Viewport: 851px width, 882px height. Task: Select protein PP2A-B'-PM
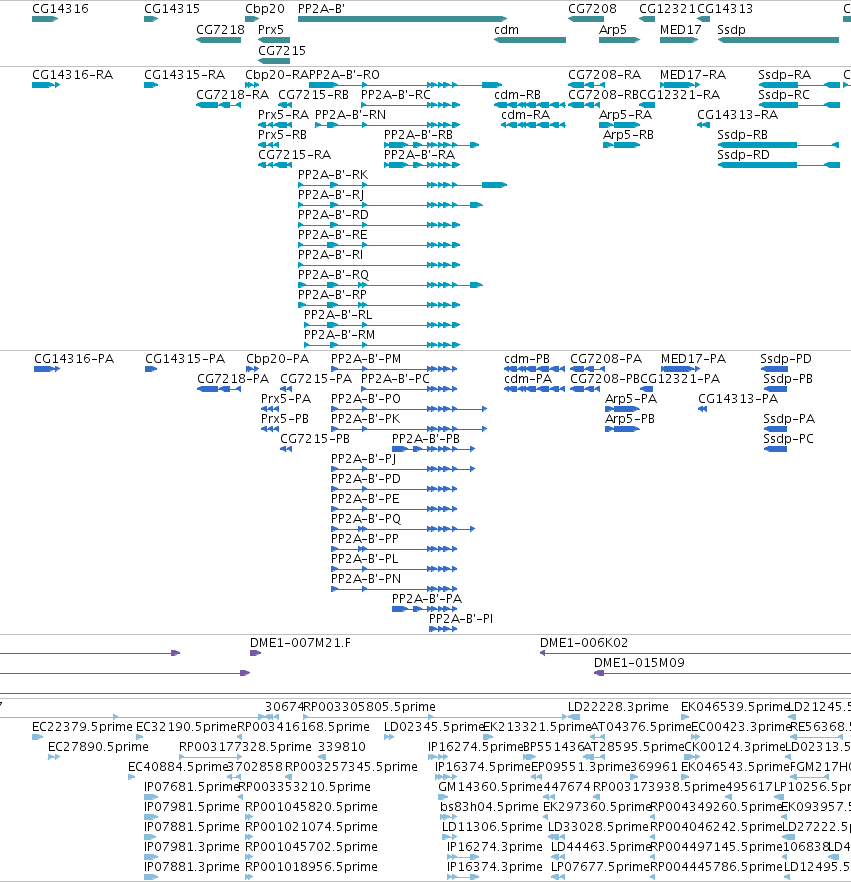(366, 359)
